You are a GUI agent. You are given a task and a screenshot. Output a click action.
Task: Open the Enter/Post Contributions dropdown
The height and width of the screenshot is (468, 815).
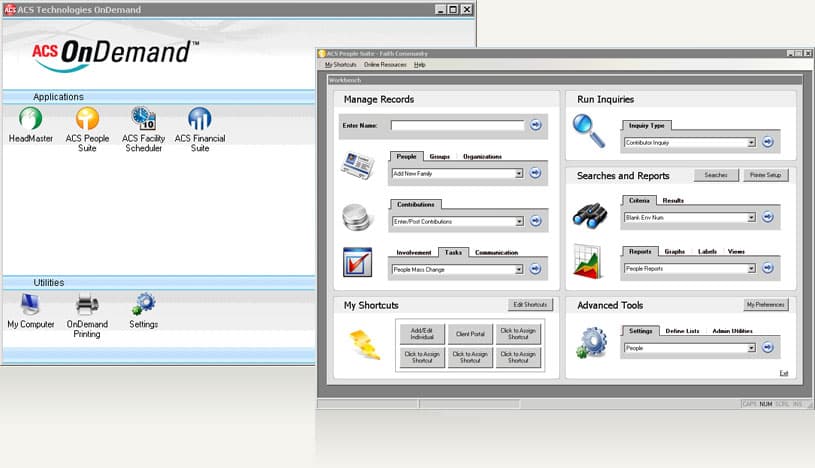[519, 221]
